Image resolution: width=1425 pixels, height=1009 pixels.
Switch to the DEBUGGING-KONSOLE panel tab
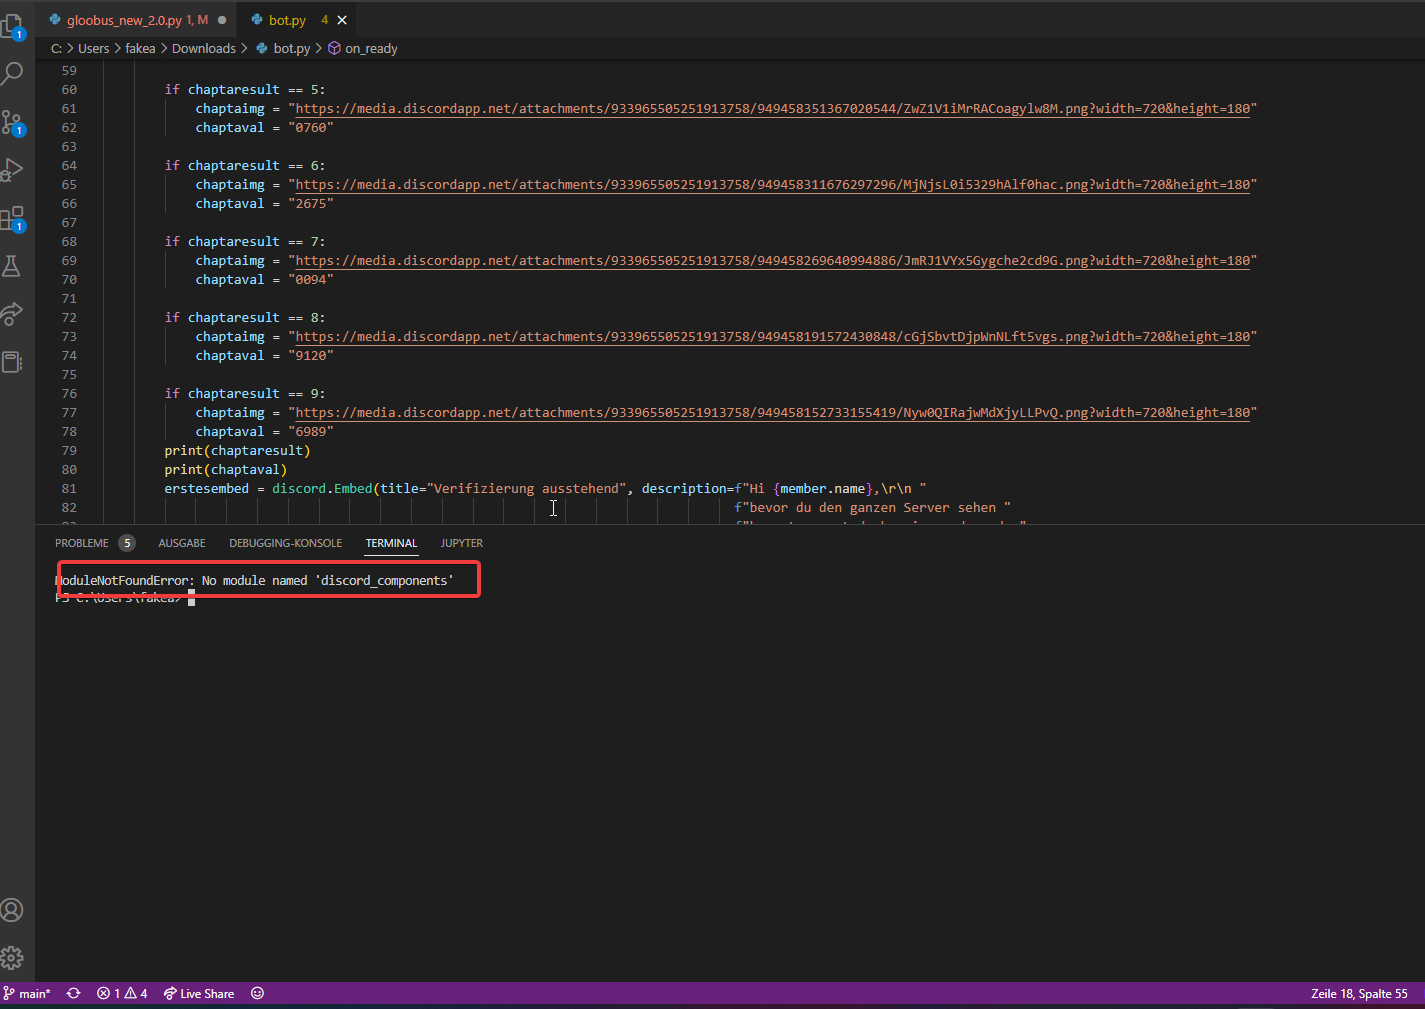(285, 543)
